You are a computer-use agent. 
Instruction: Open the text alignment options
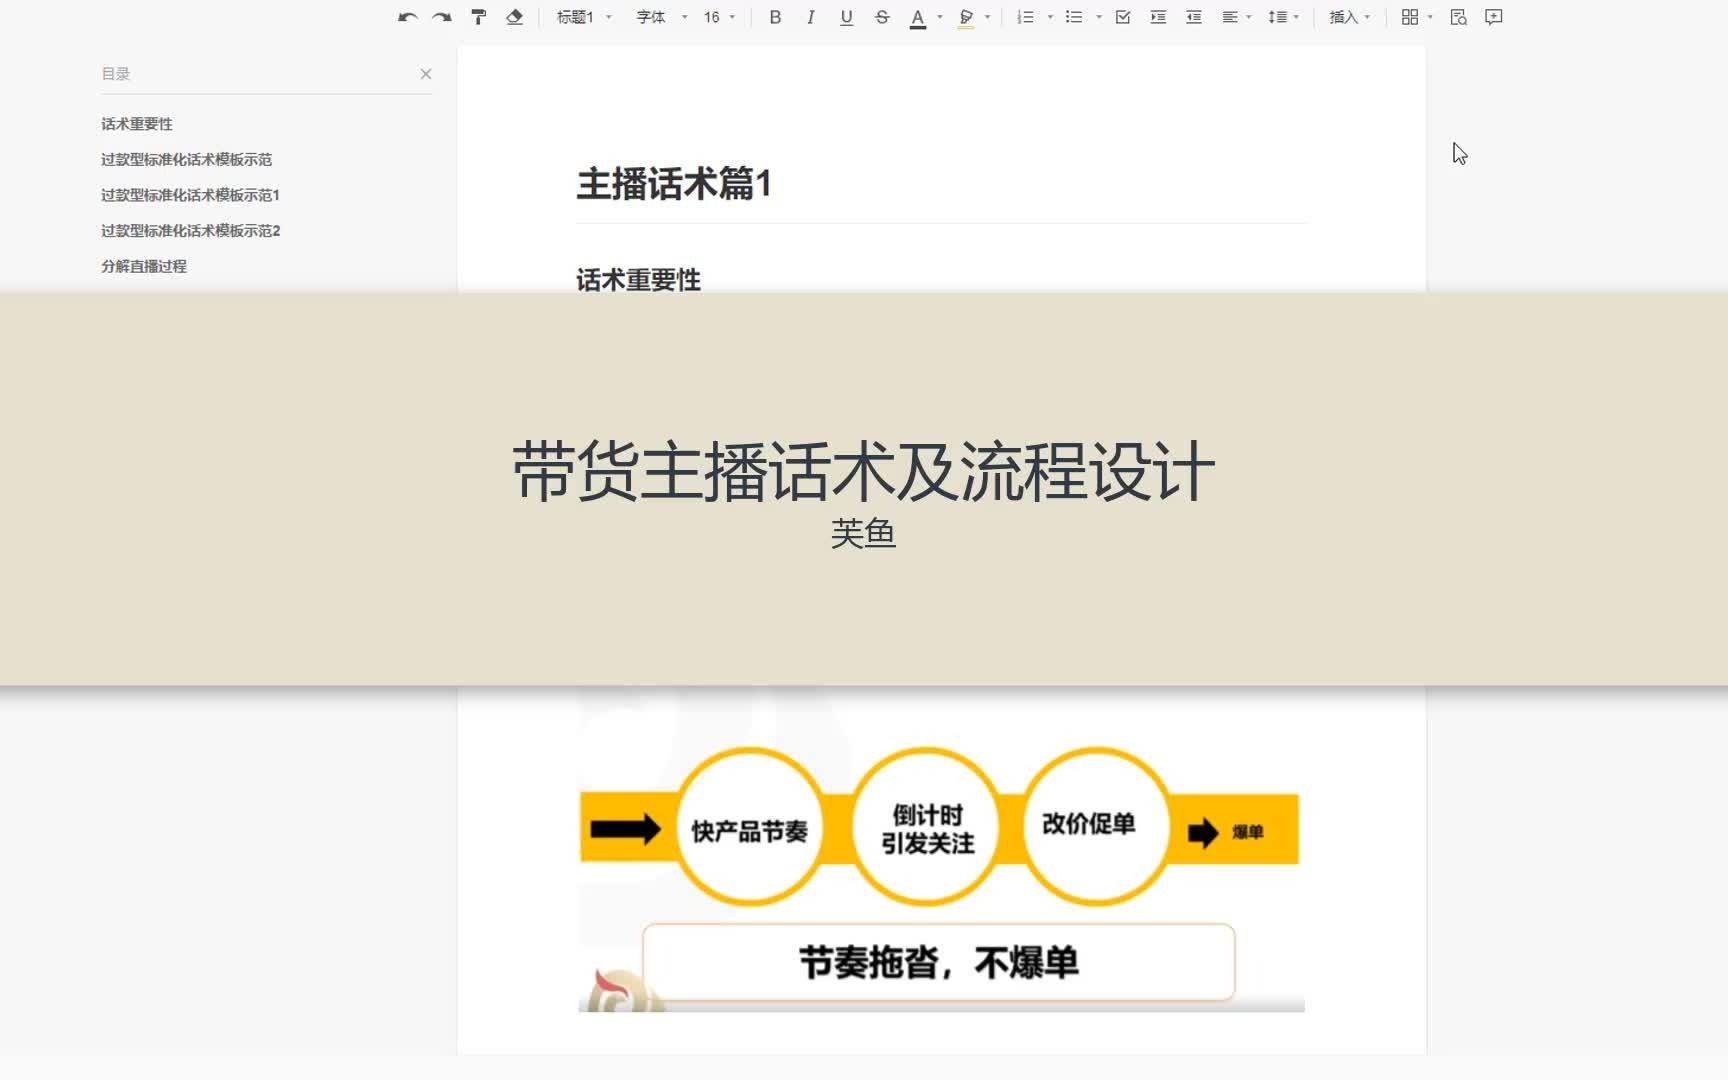pos(1236,17)
